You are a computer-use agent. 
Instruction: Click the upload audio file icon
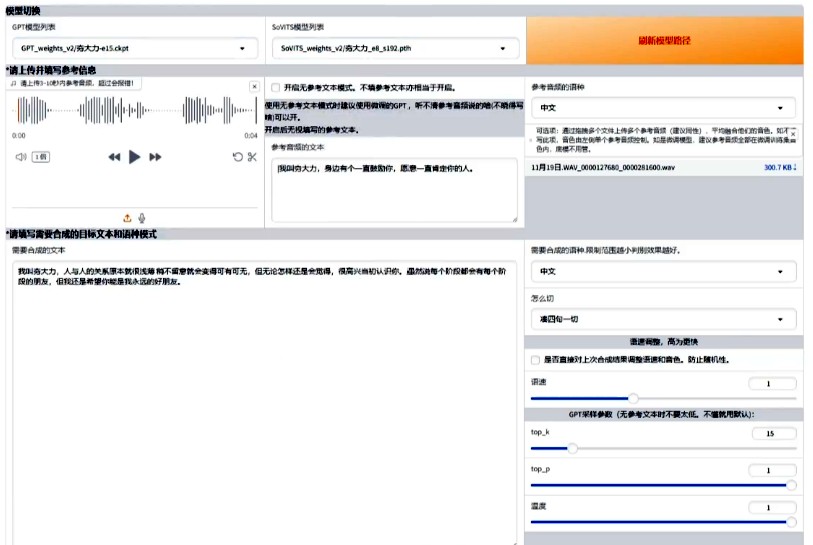pyautogui.click(x=127, y=217)
